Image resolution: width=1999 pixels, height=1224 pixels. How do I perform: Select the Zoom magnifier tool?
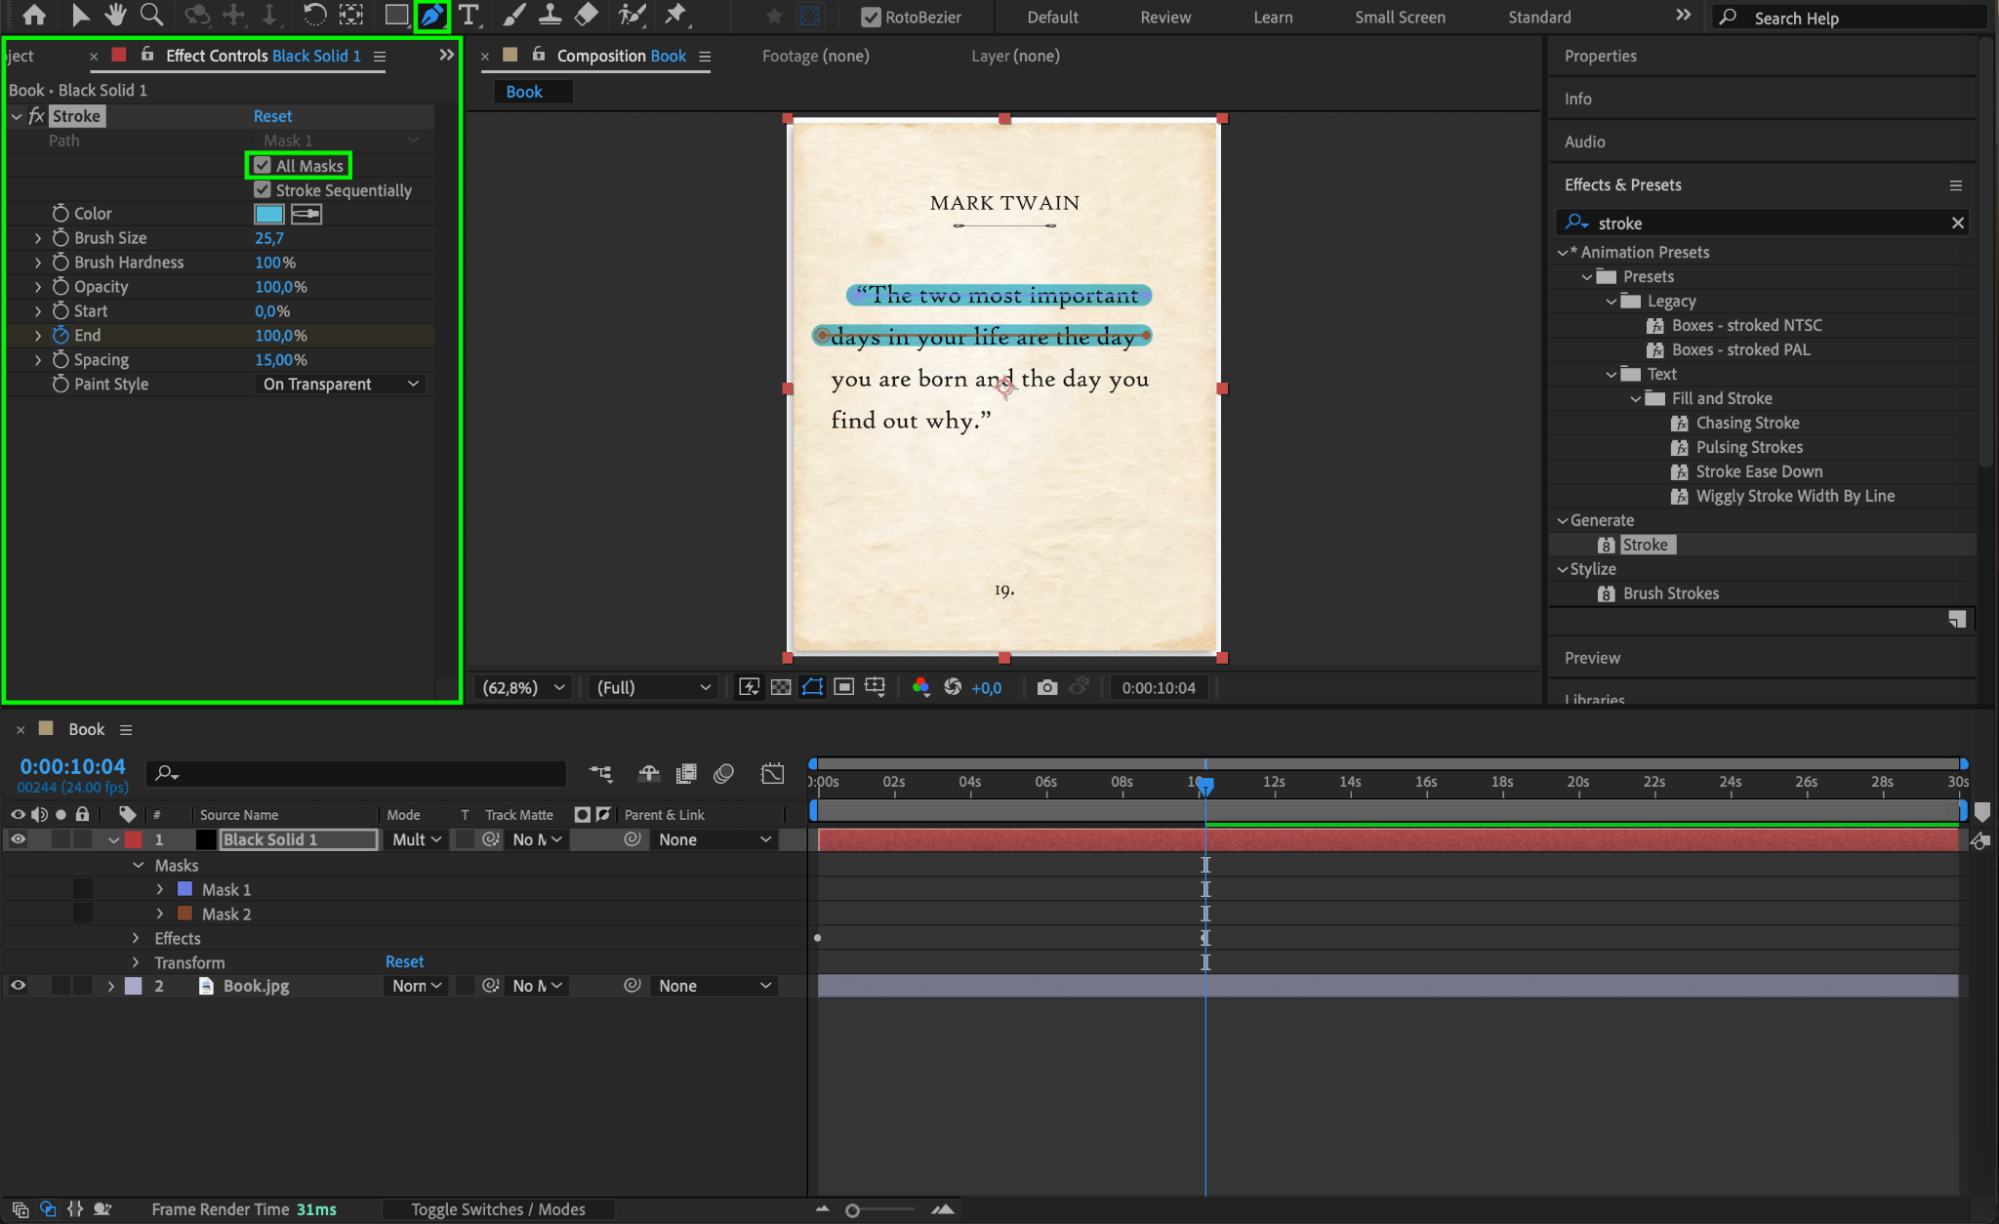pos(151,15)
